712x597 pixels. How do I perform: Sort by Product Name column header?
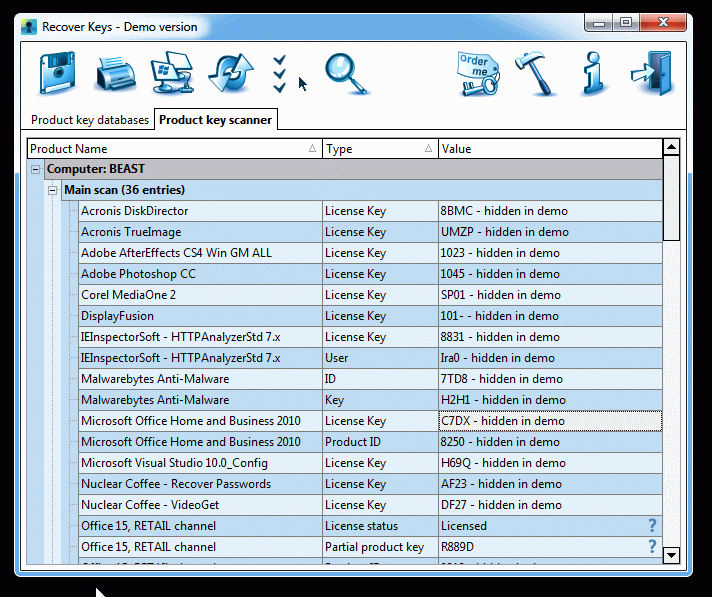(x=175, y=149)
